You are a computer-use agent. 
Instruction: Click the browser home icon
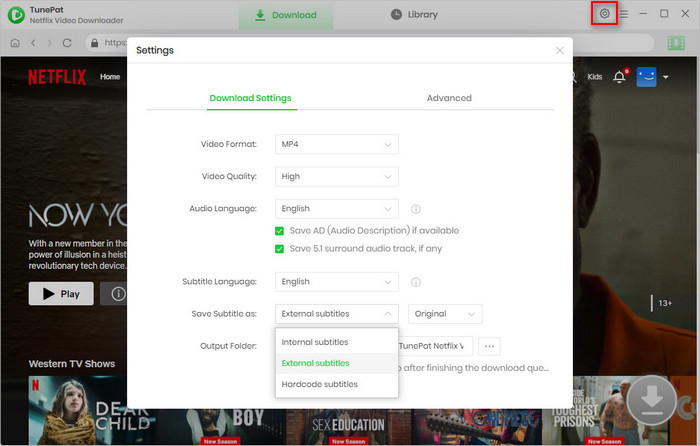pos(16,43)
